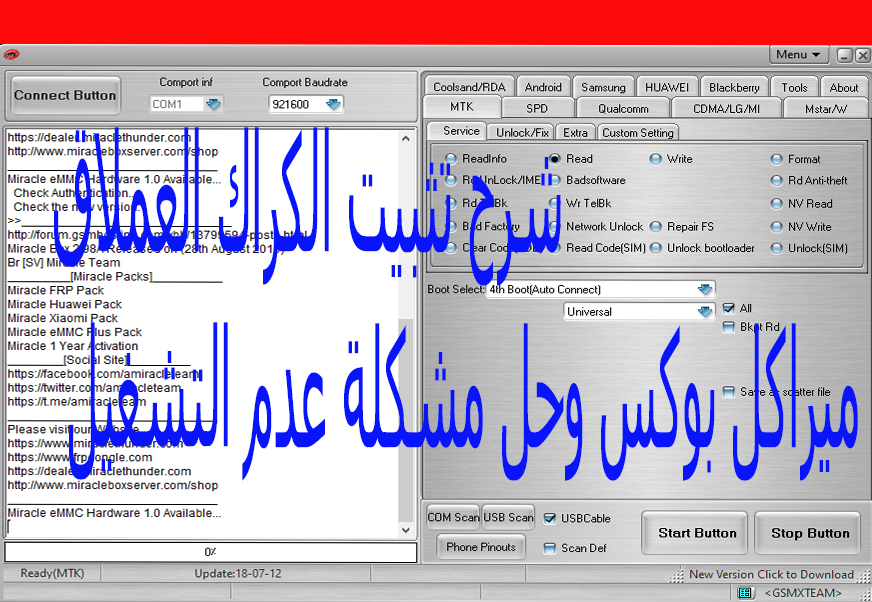Screen dimensions: 872x602
Task: Click the Connect Button
Action: (x=65, y=96)
